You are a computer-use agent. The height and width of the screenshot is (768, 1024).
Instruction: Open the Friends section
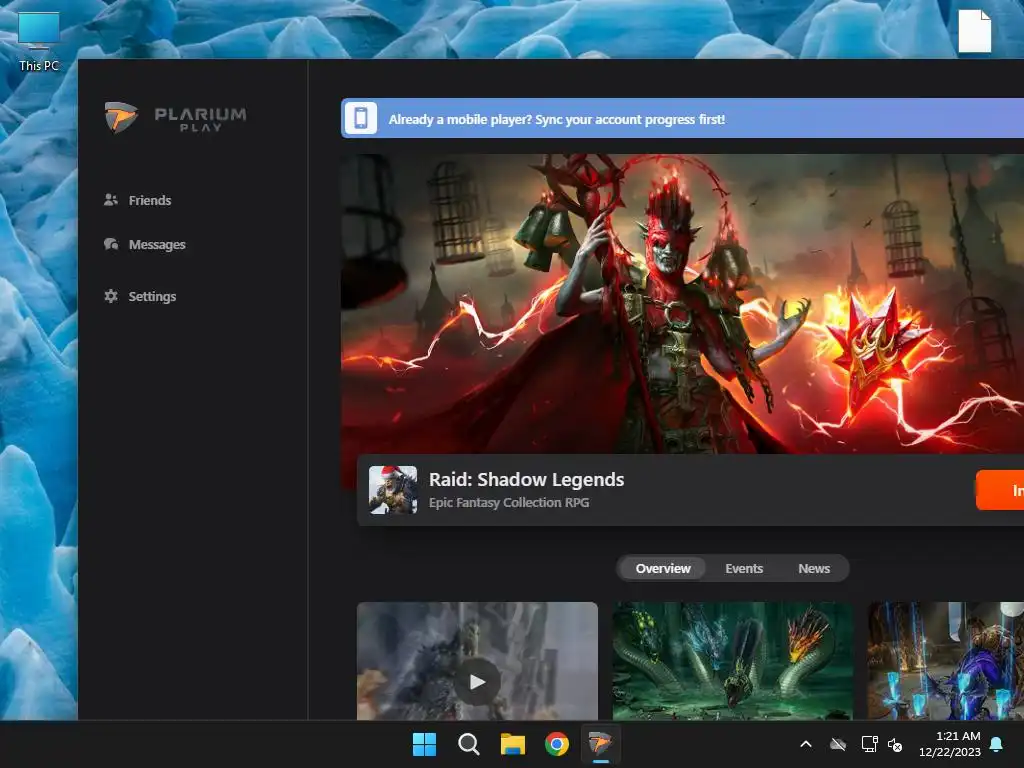pos(137,200)
